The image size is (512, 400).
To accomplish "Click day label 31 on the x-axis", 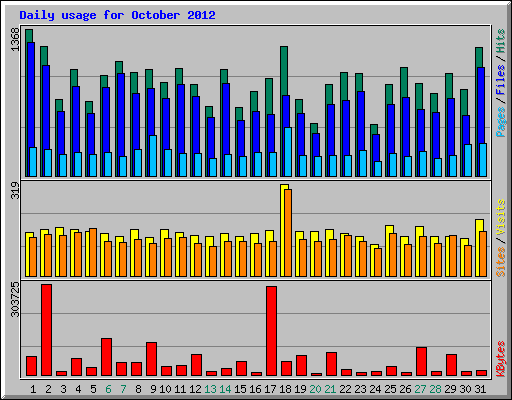I will click(480, 389).
